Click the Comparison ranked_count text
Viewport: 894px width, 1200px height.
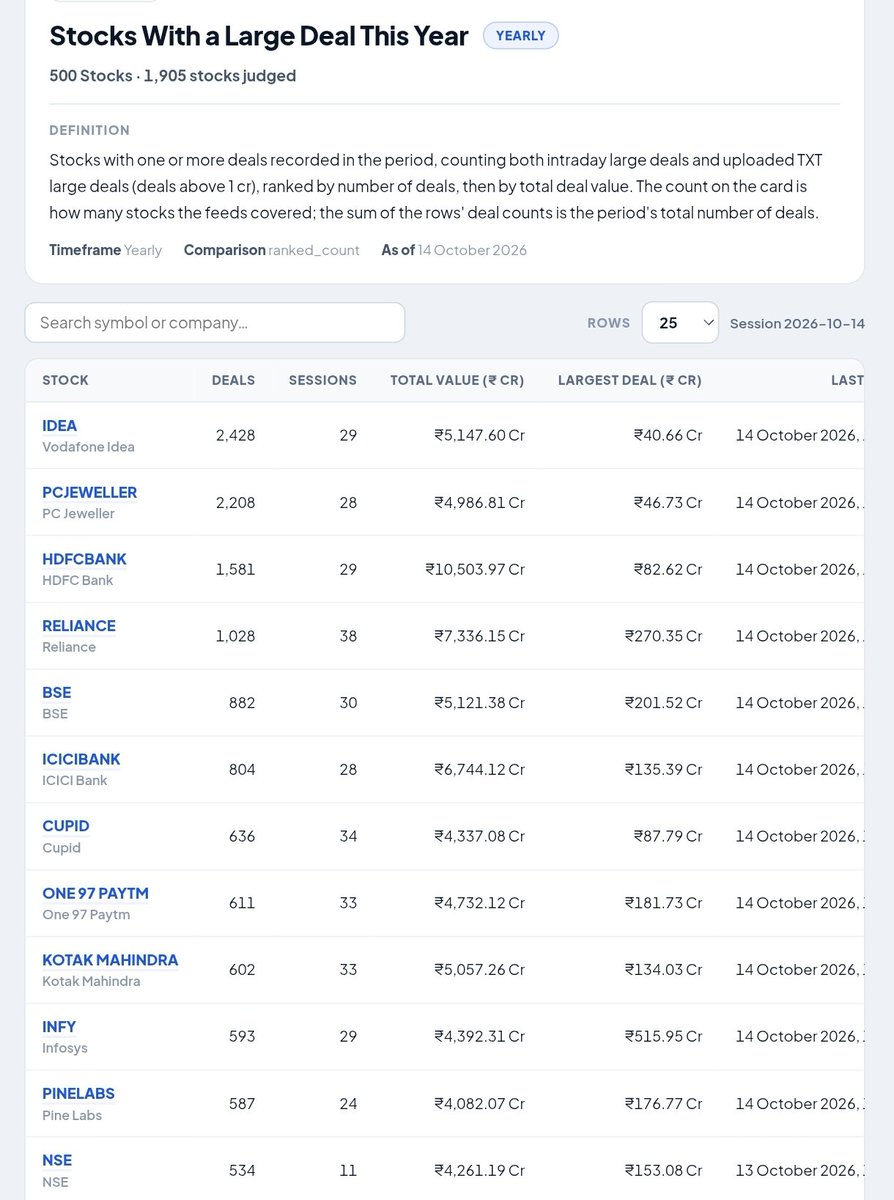pos(271,250)
